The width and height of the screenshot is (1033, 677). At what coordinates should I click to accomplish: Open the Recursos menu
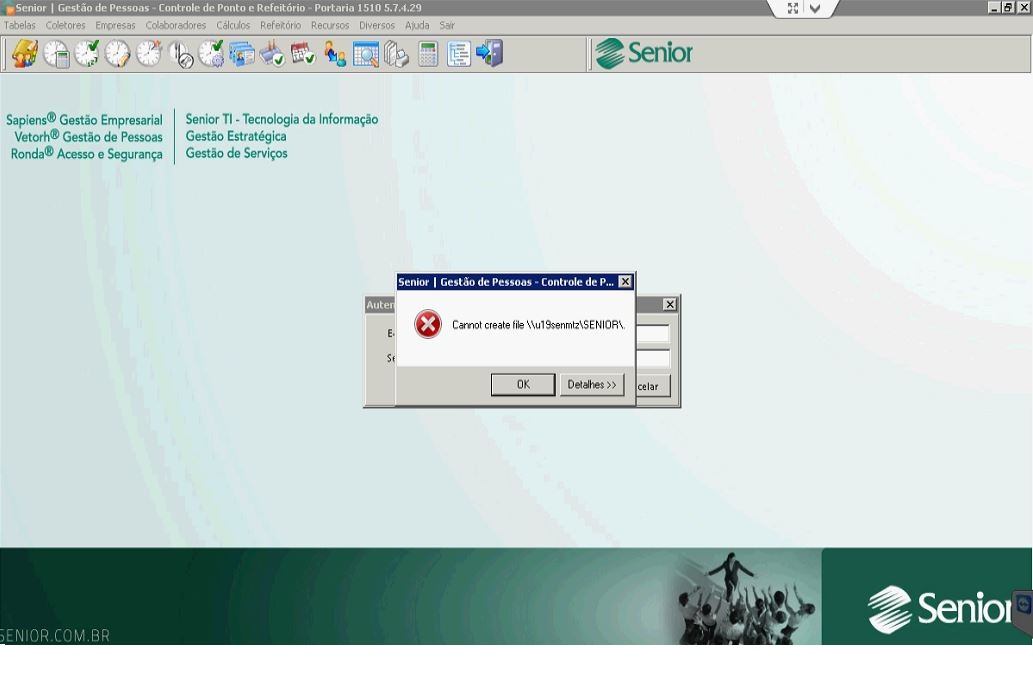coord(330,25)
